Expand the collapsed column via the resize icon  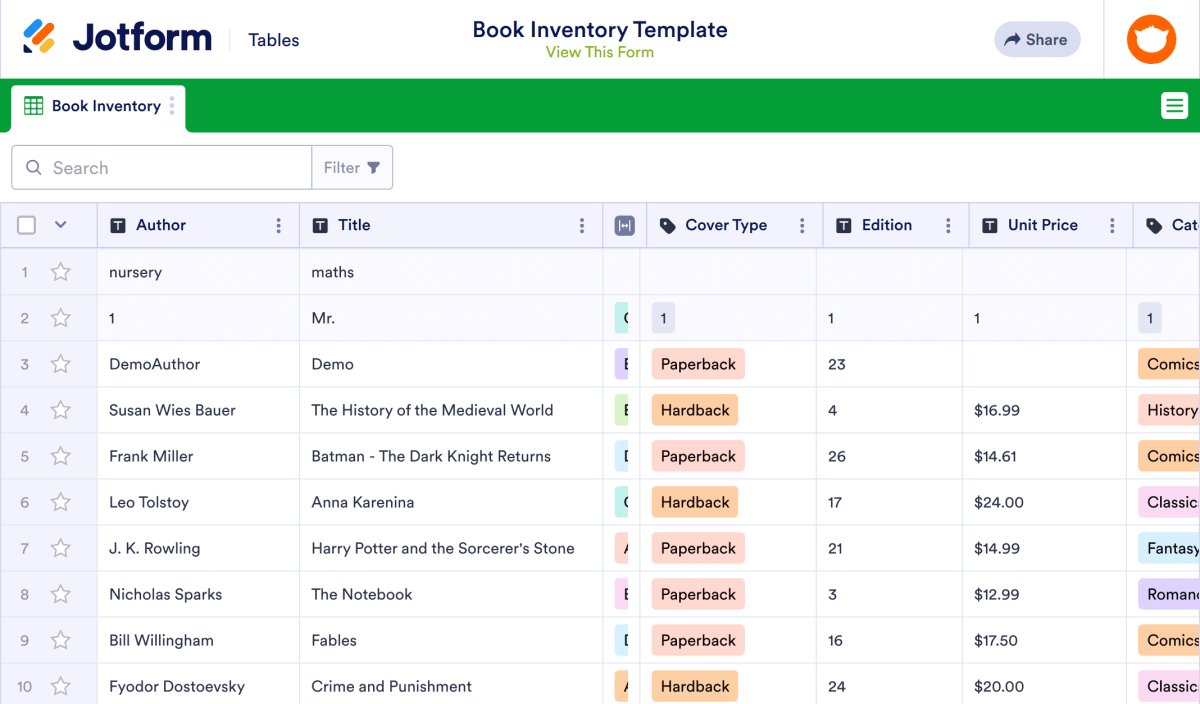click(624, 225)
